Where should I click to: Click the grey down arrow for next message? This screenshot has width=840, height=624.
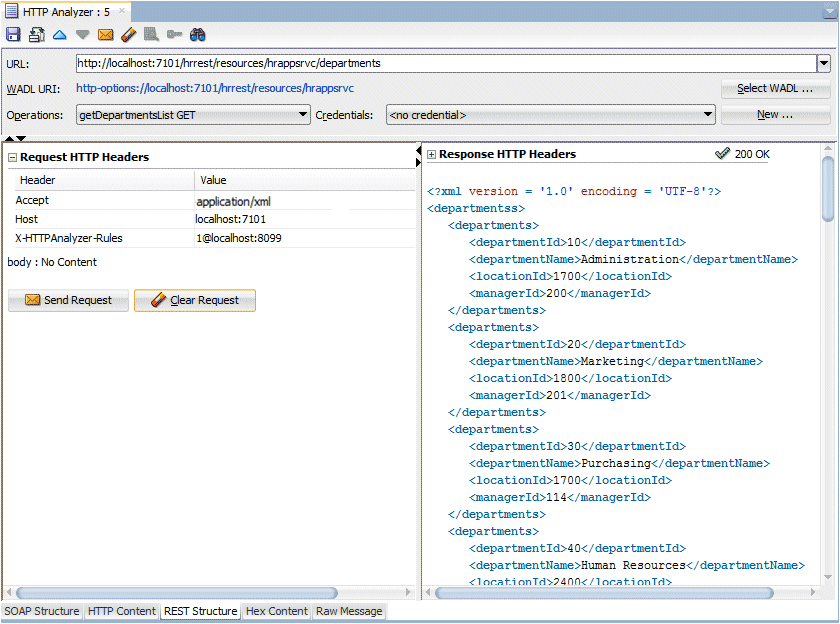[x=82, y=35]
